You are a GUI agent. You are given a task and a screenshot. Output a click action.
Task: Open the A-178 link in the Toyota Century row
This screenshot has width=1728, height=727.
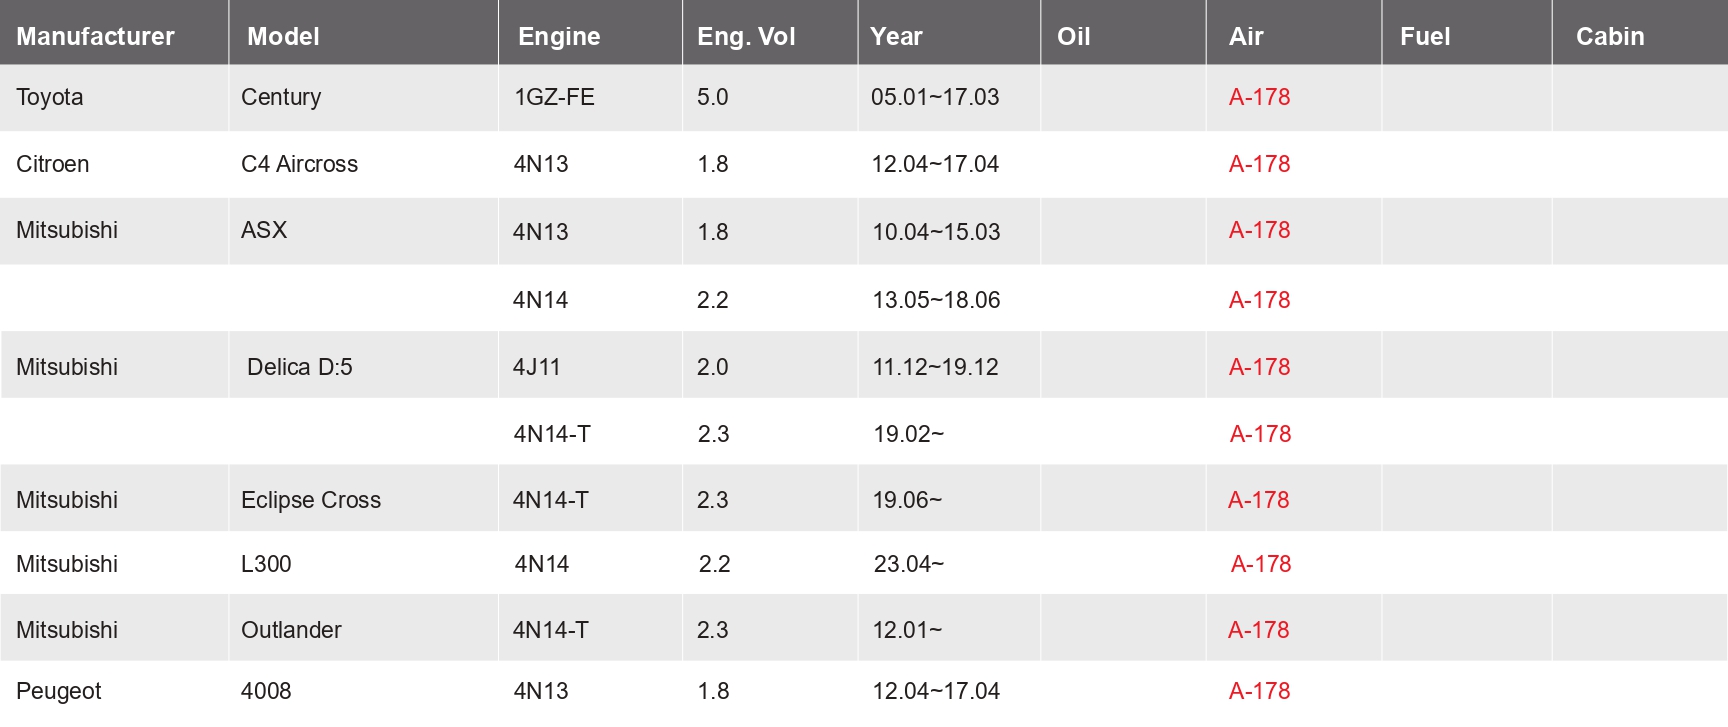pyautogui.click(x=1259, y=97)
